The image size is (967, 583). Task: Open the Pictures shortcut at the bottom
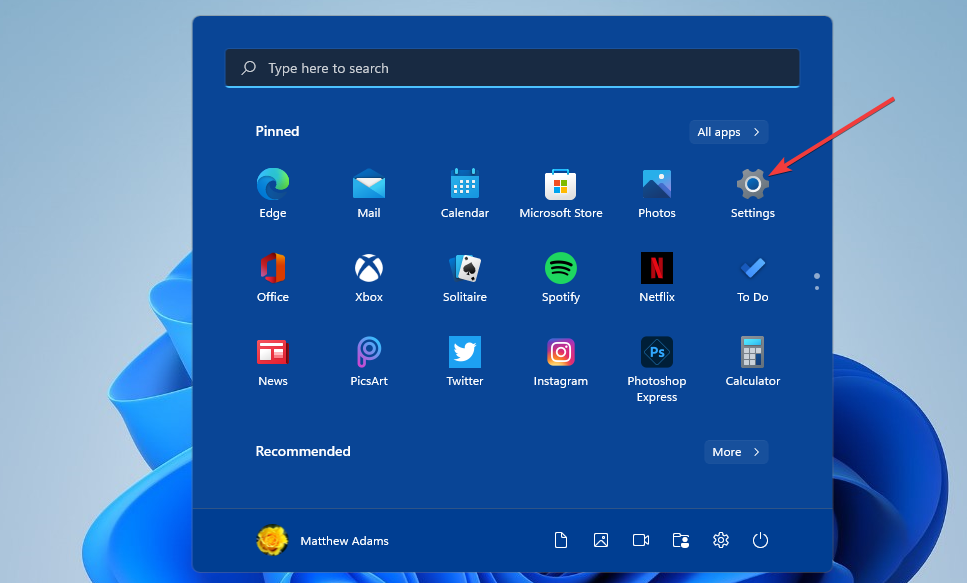(x=601, y=540)
